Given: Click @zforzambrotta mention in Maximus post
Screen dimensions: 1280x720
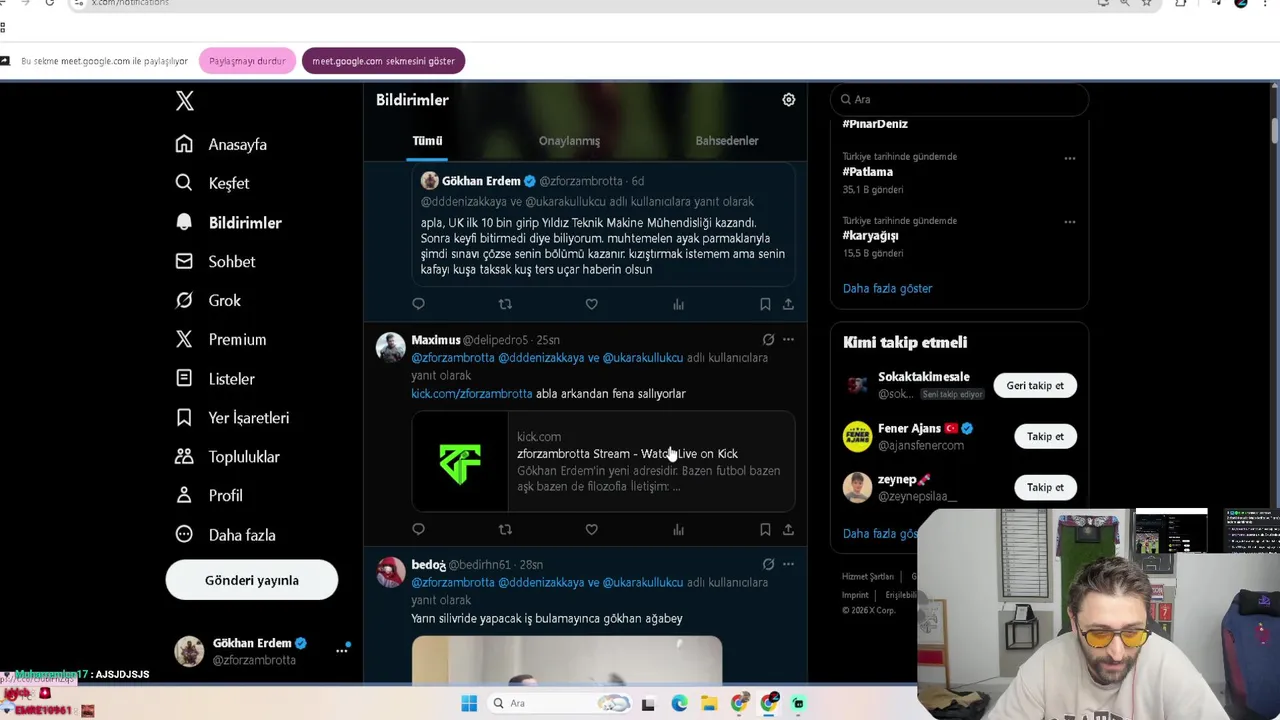Looking at the screenshot, I should pyautogui.click(x=453, y=358).
